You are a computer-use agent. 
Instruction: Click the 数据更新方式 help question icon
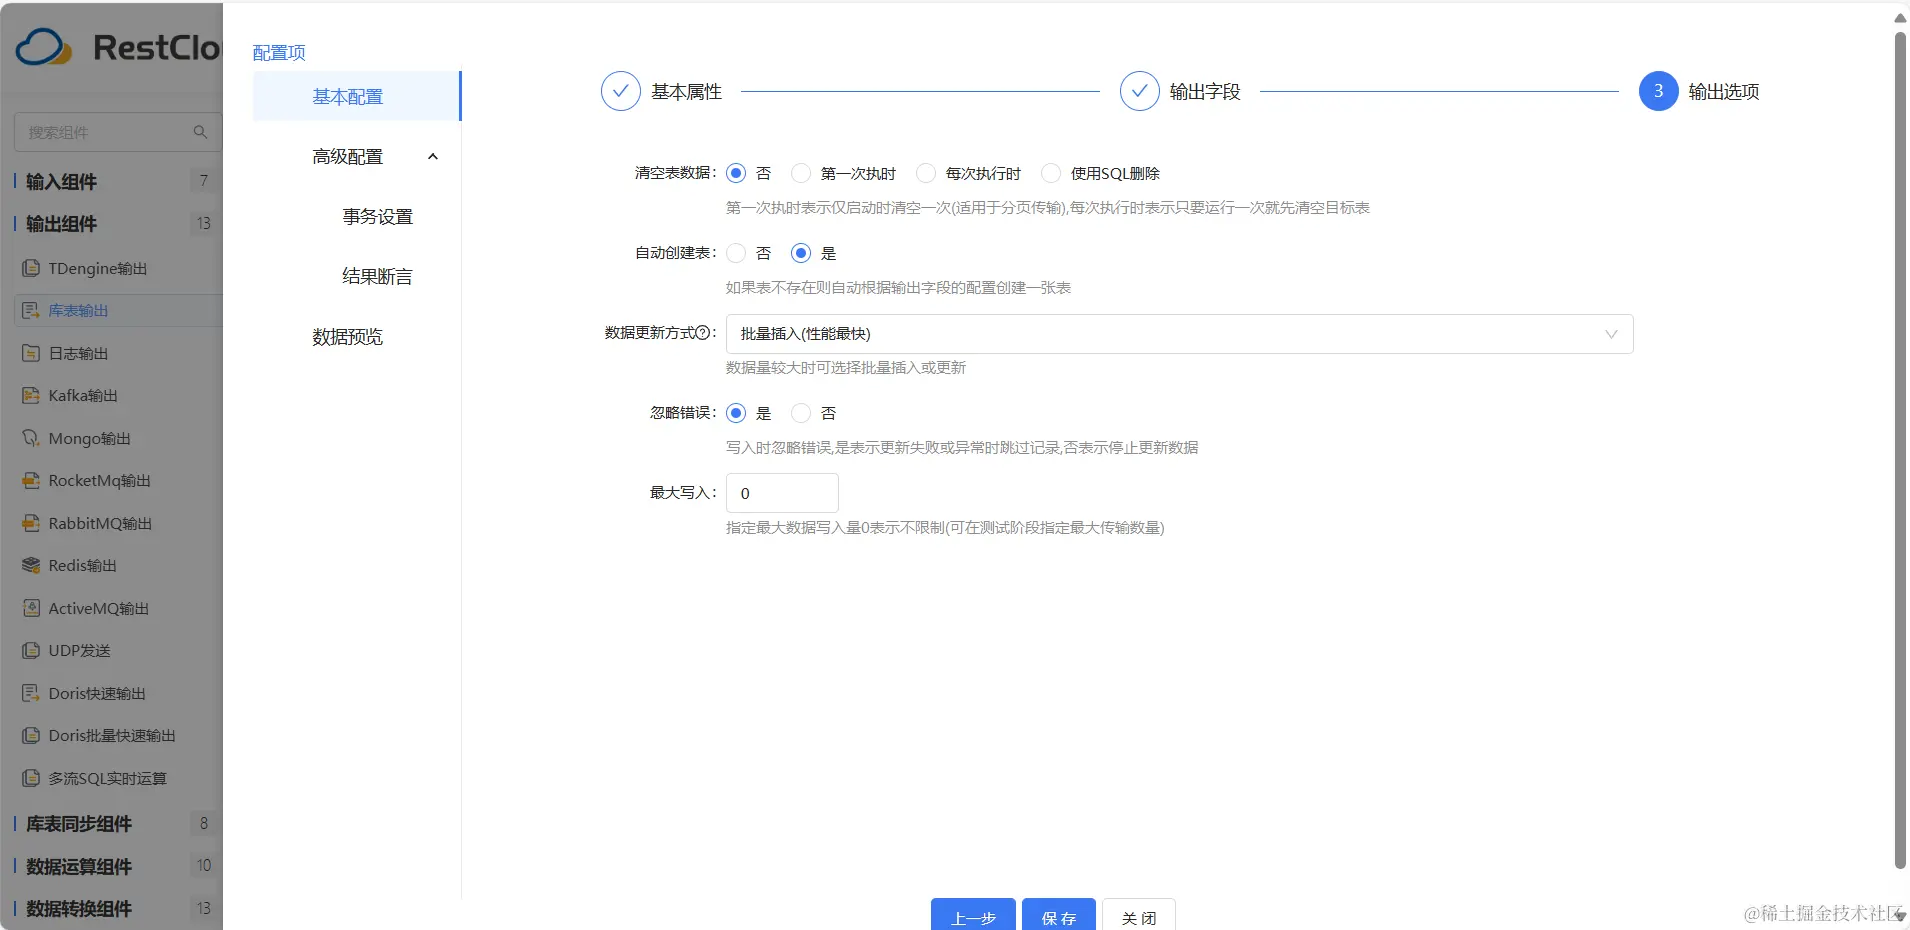point(702,333)
